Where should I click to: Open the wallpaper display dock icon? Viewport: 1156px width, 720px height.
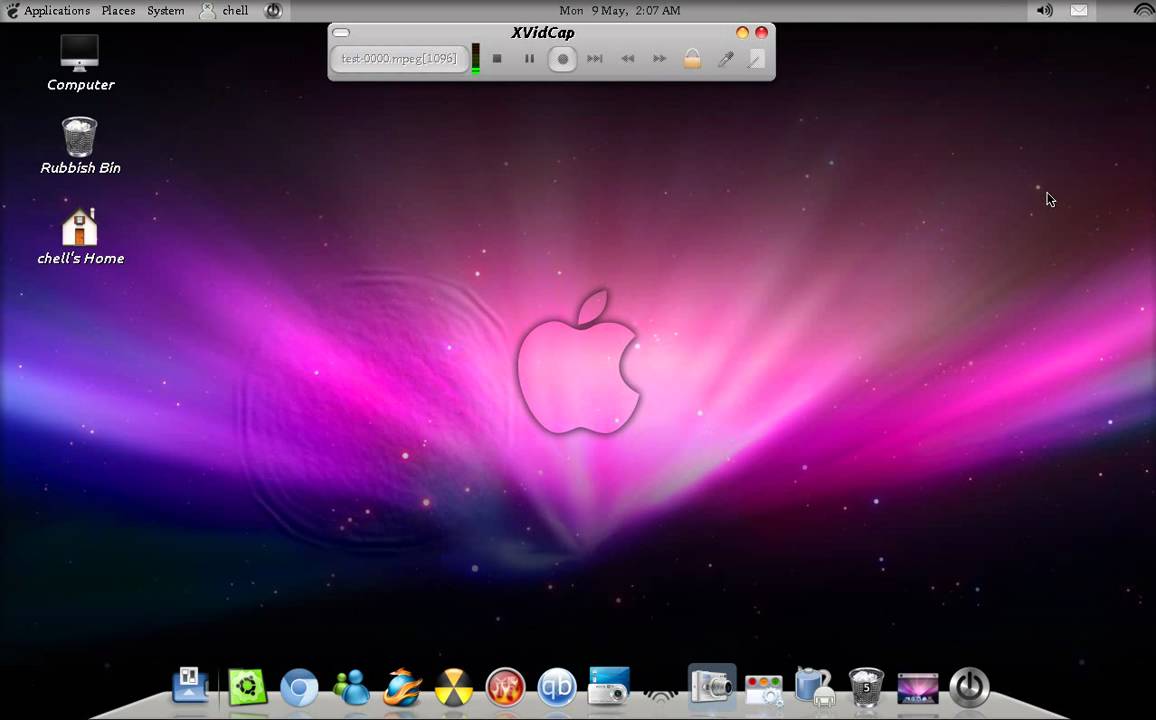pyautogui.click(x=918, y=688)
